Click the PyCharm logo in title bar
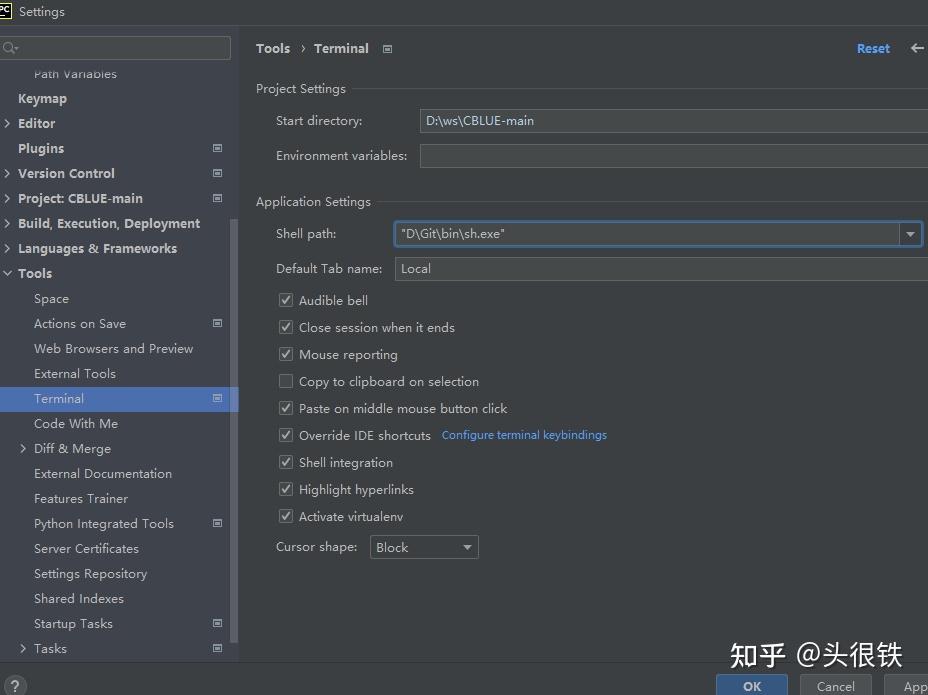928x695 pixels. pos(5,11)
